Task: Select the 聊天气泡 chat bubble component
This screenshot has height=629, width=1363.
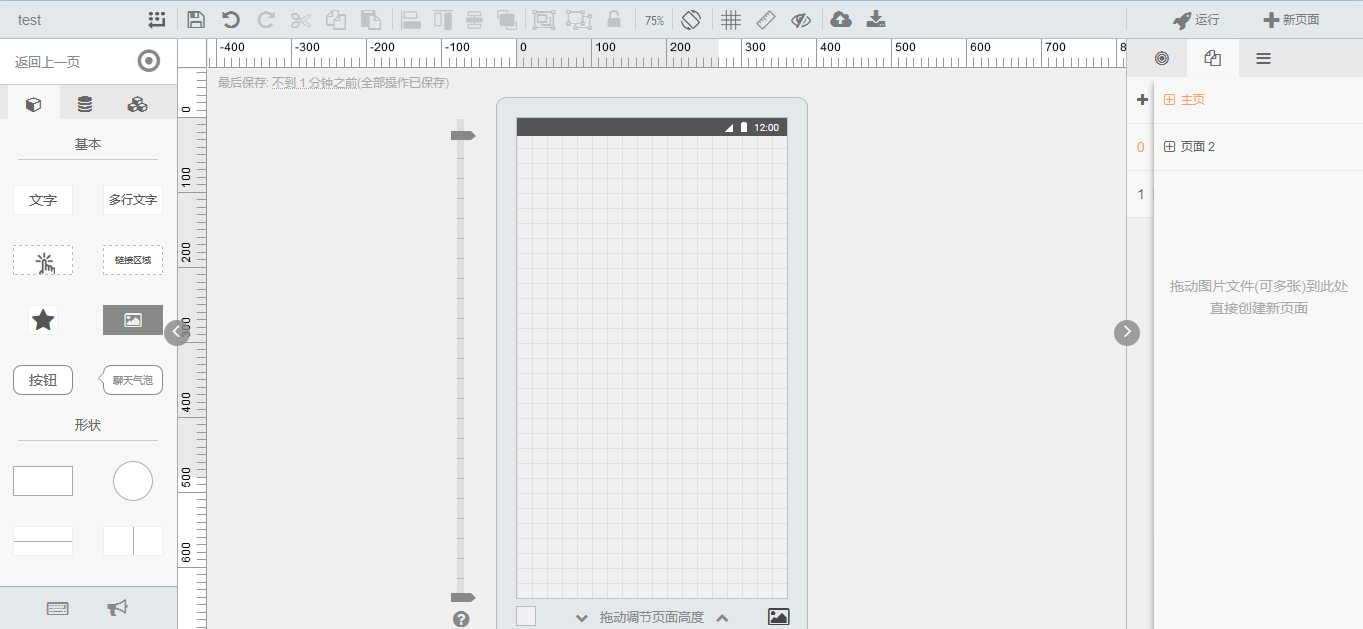Action: pos(132,380)
